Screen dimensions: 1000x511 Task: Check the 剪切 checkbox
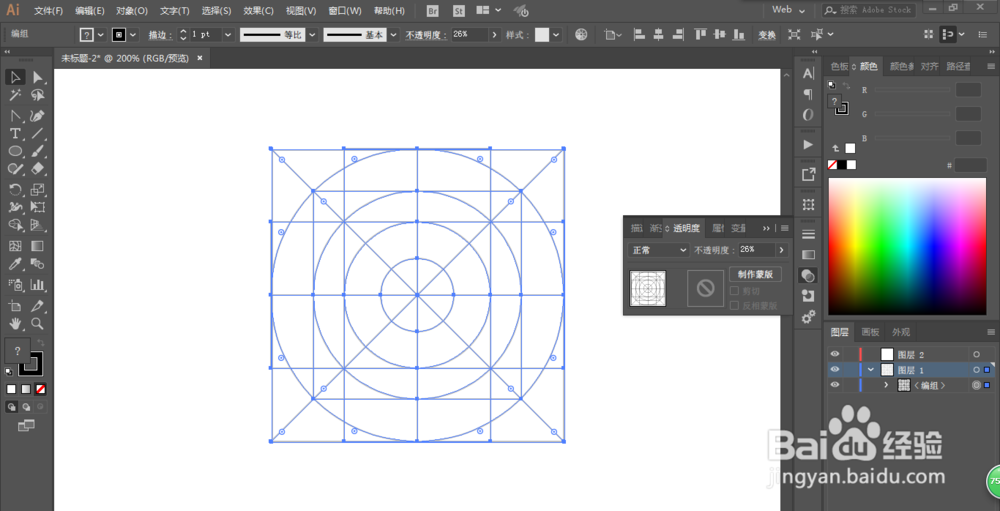734,291
